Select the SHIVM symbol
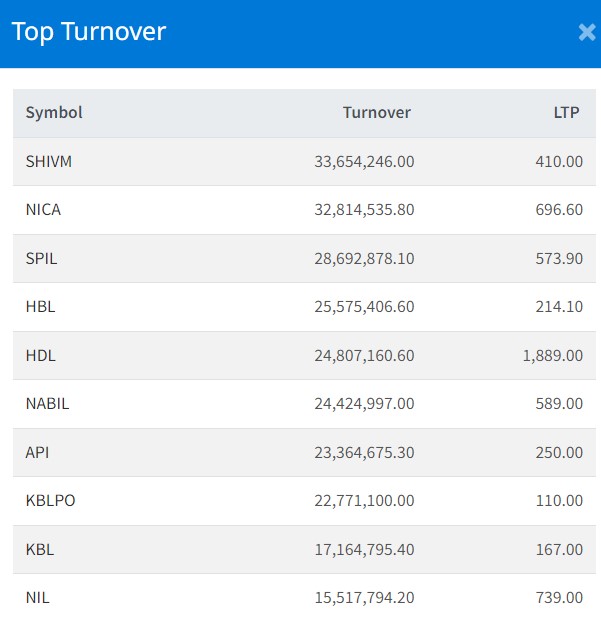 [x=49, y=162]
